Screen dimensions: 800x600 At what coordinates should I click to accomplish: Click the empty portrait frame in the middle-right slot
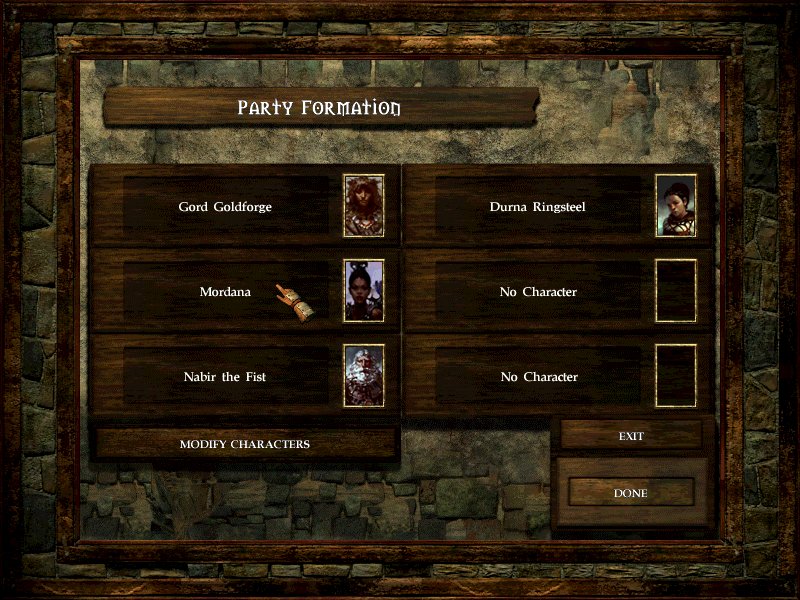point(676,291)
